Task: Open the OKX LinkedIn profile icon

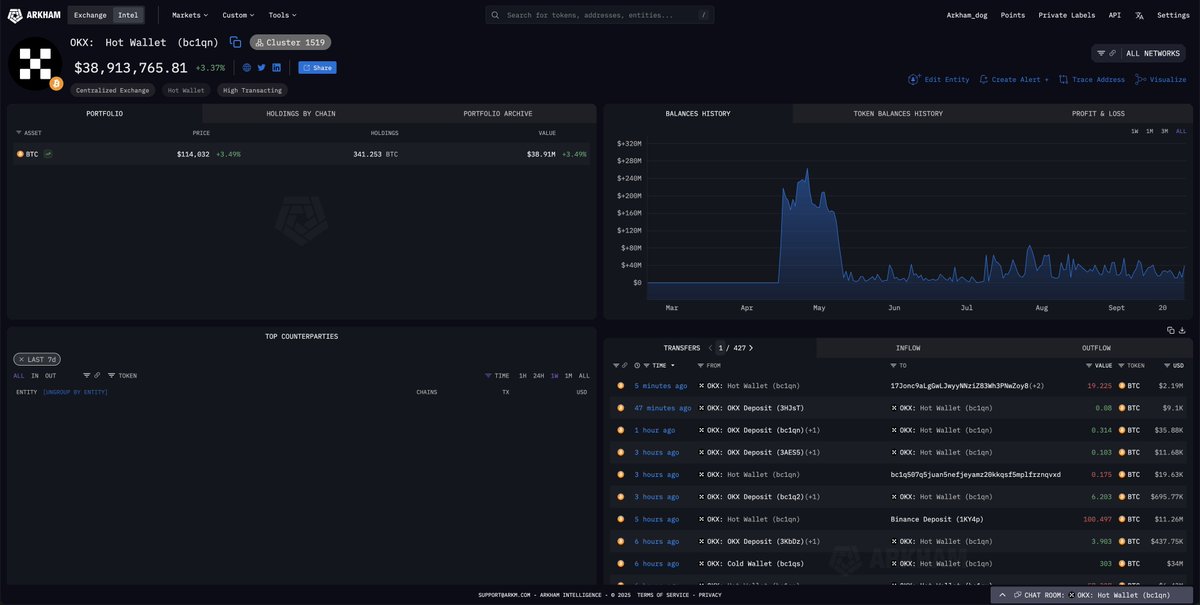Action: pos(277,68)
